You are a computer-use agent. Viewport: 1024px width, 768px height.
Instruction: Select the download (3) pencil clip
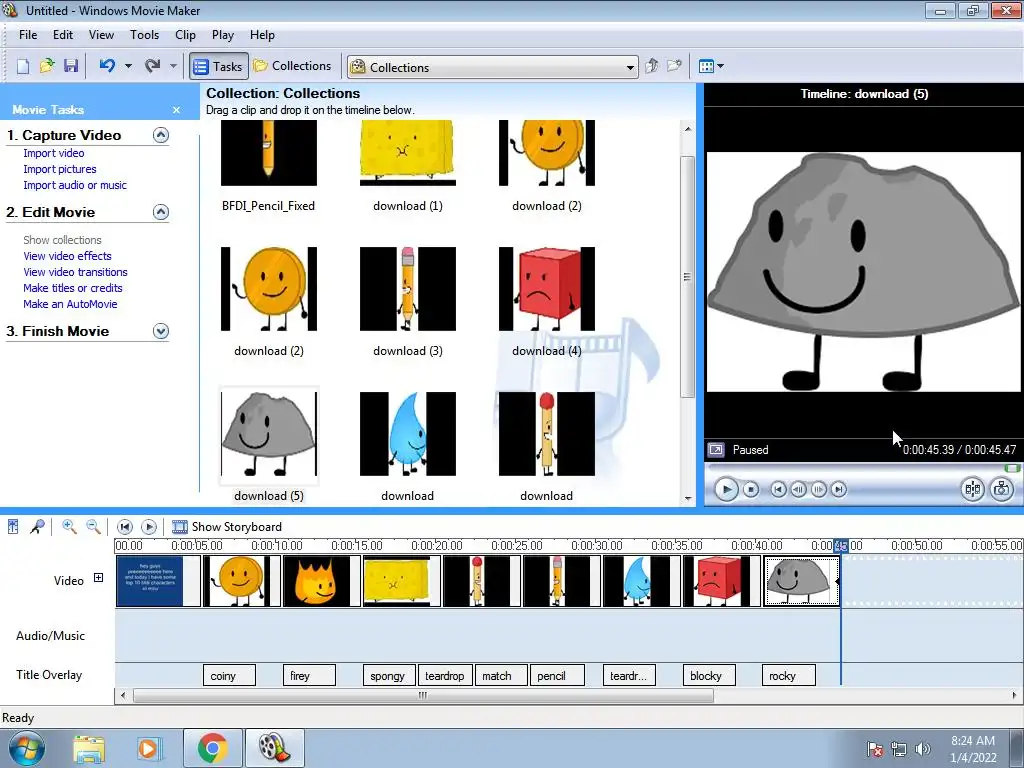tap(408, 289)
